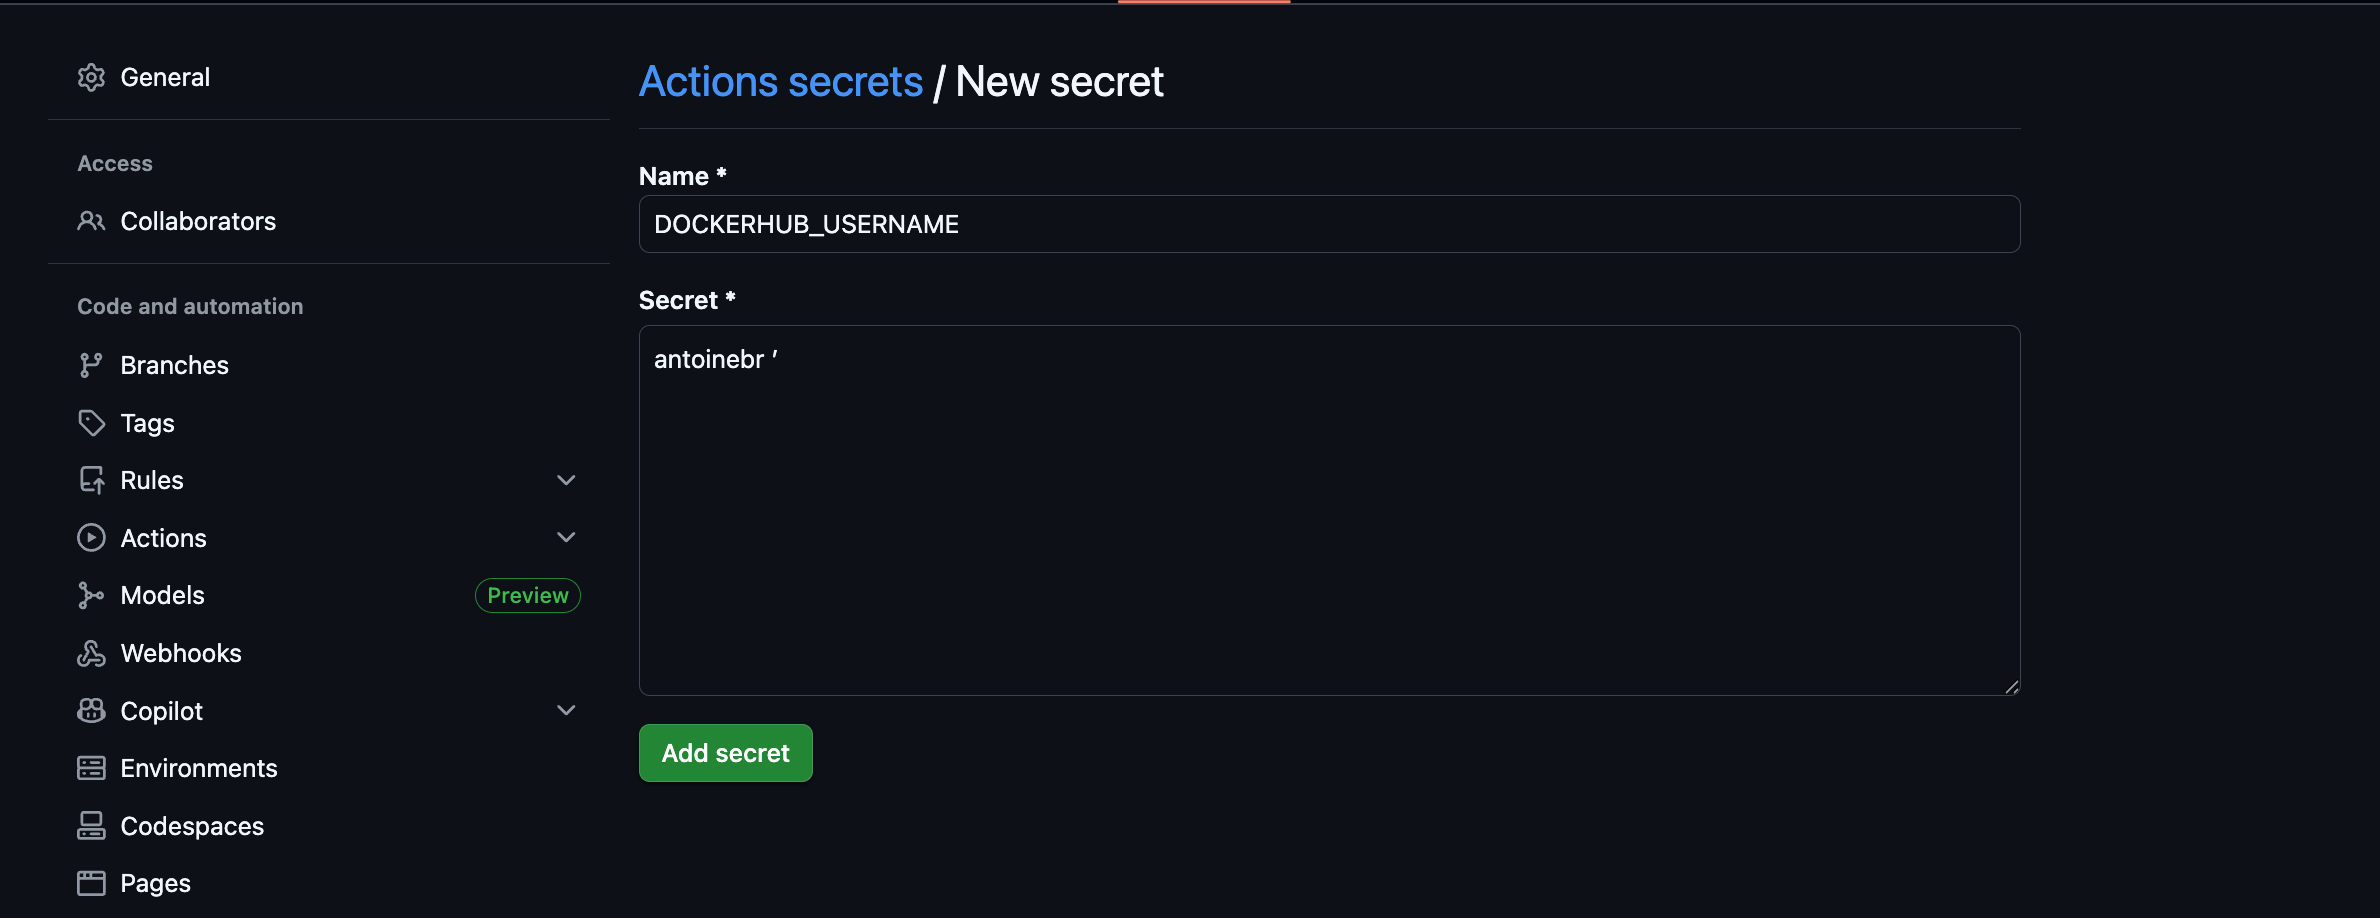2380x918 pixels.
Task: Click into the secret Name field
Action: coord(1329,224)
